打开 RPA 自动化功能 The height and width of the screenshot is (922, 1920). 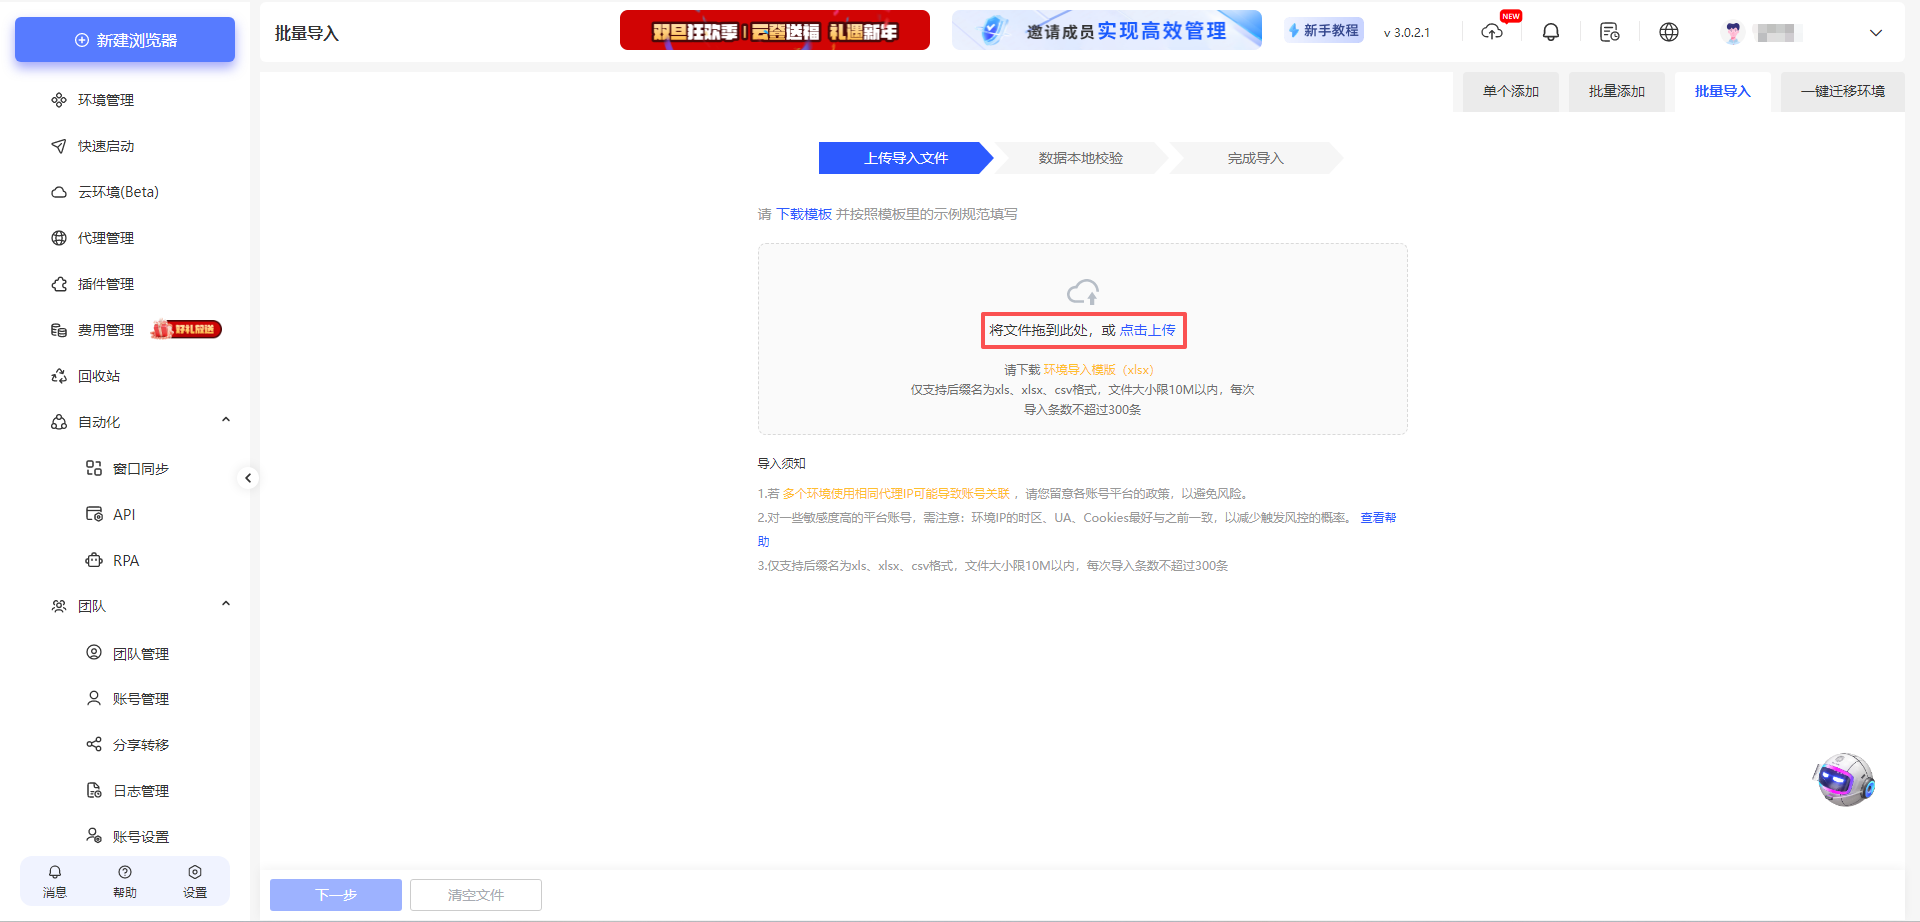click(124, 560)
